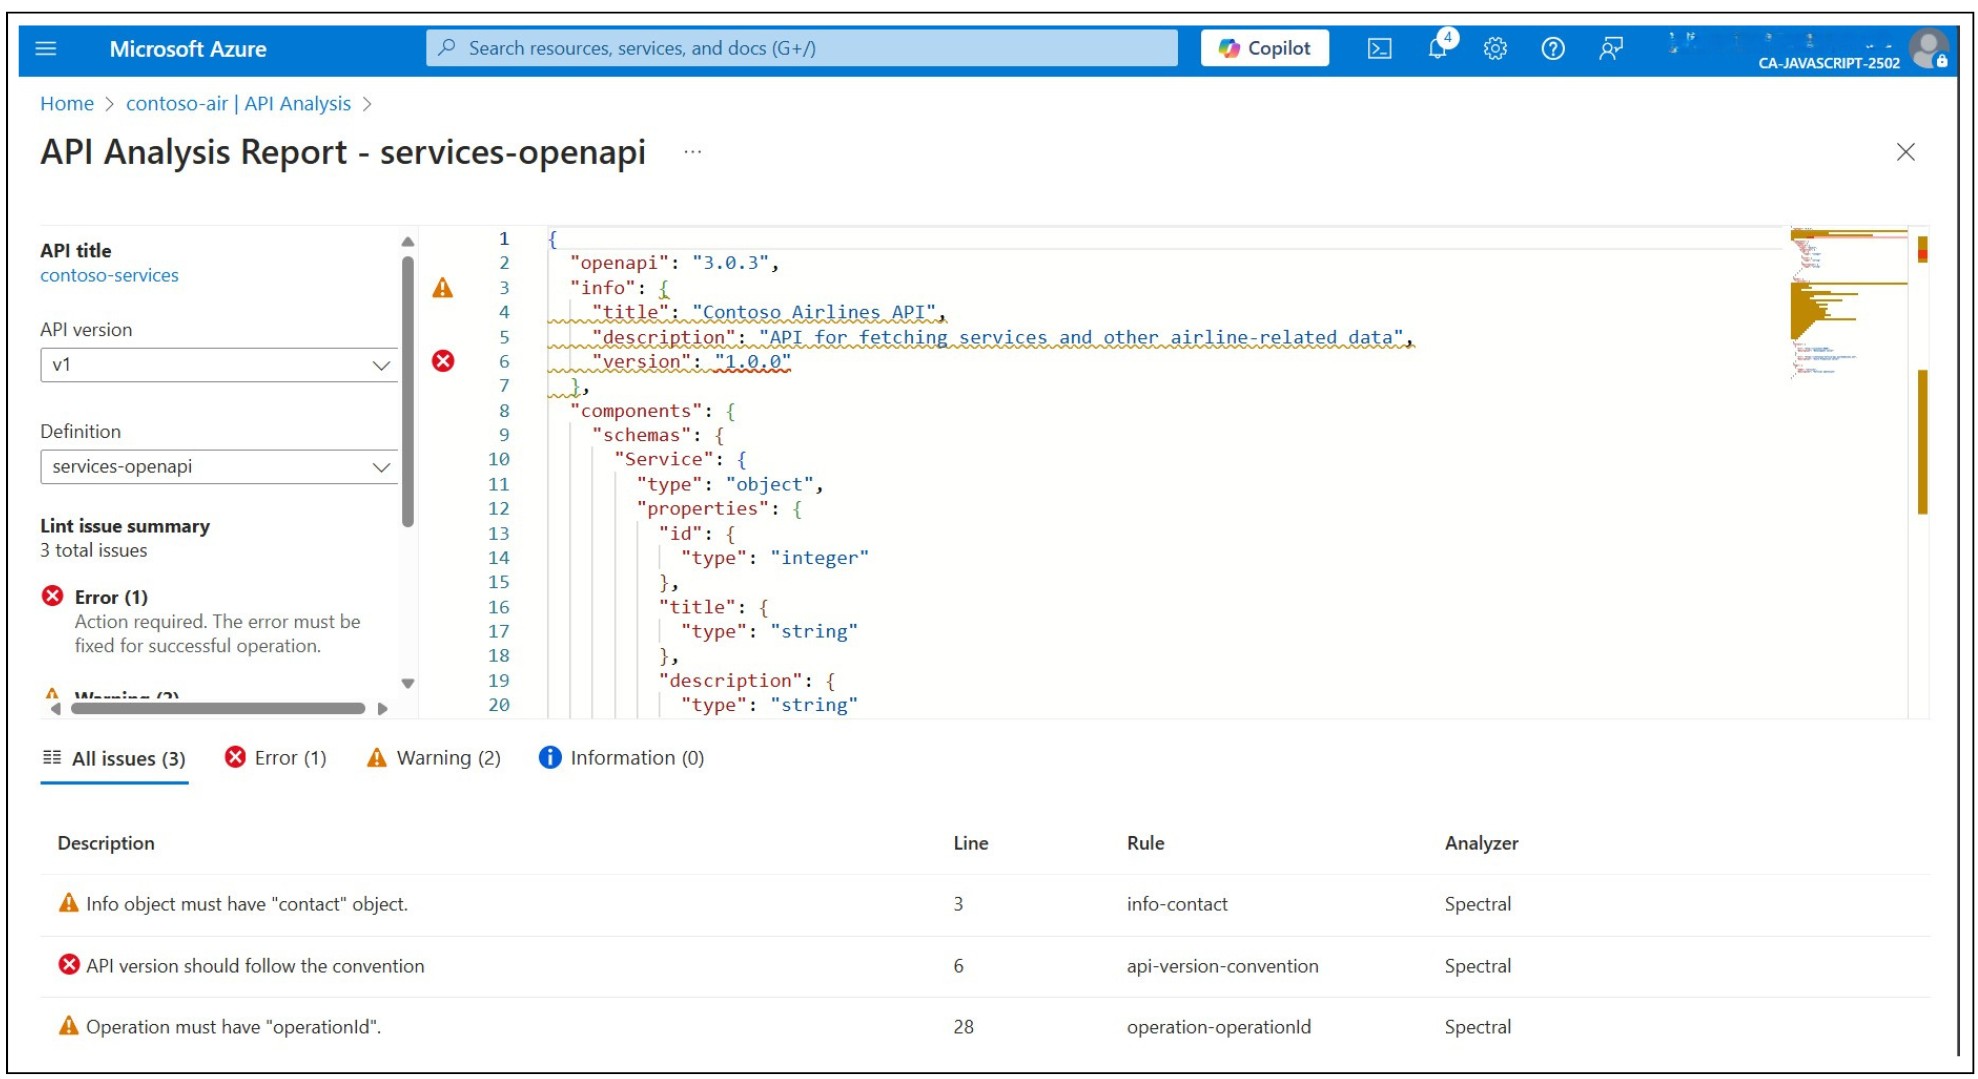Click the warning icon in info-contact row
Image resolution: width=1978 pixels, height=1079 pixels.
pos(68,903)
